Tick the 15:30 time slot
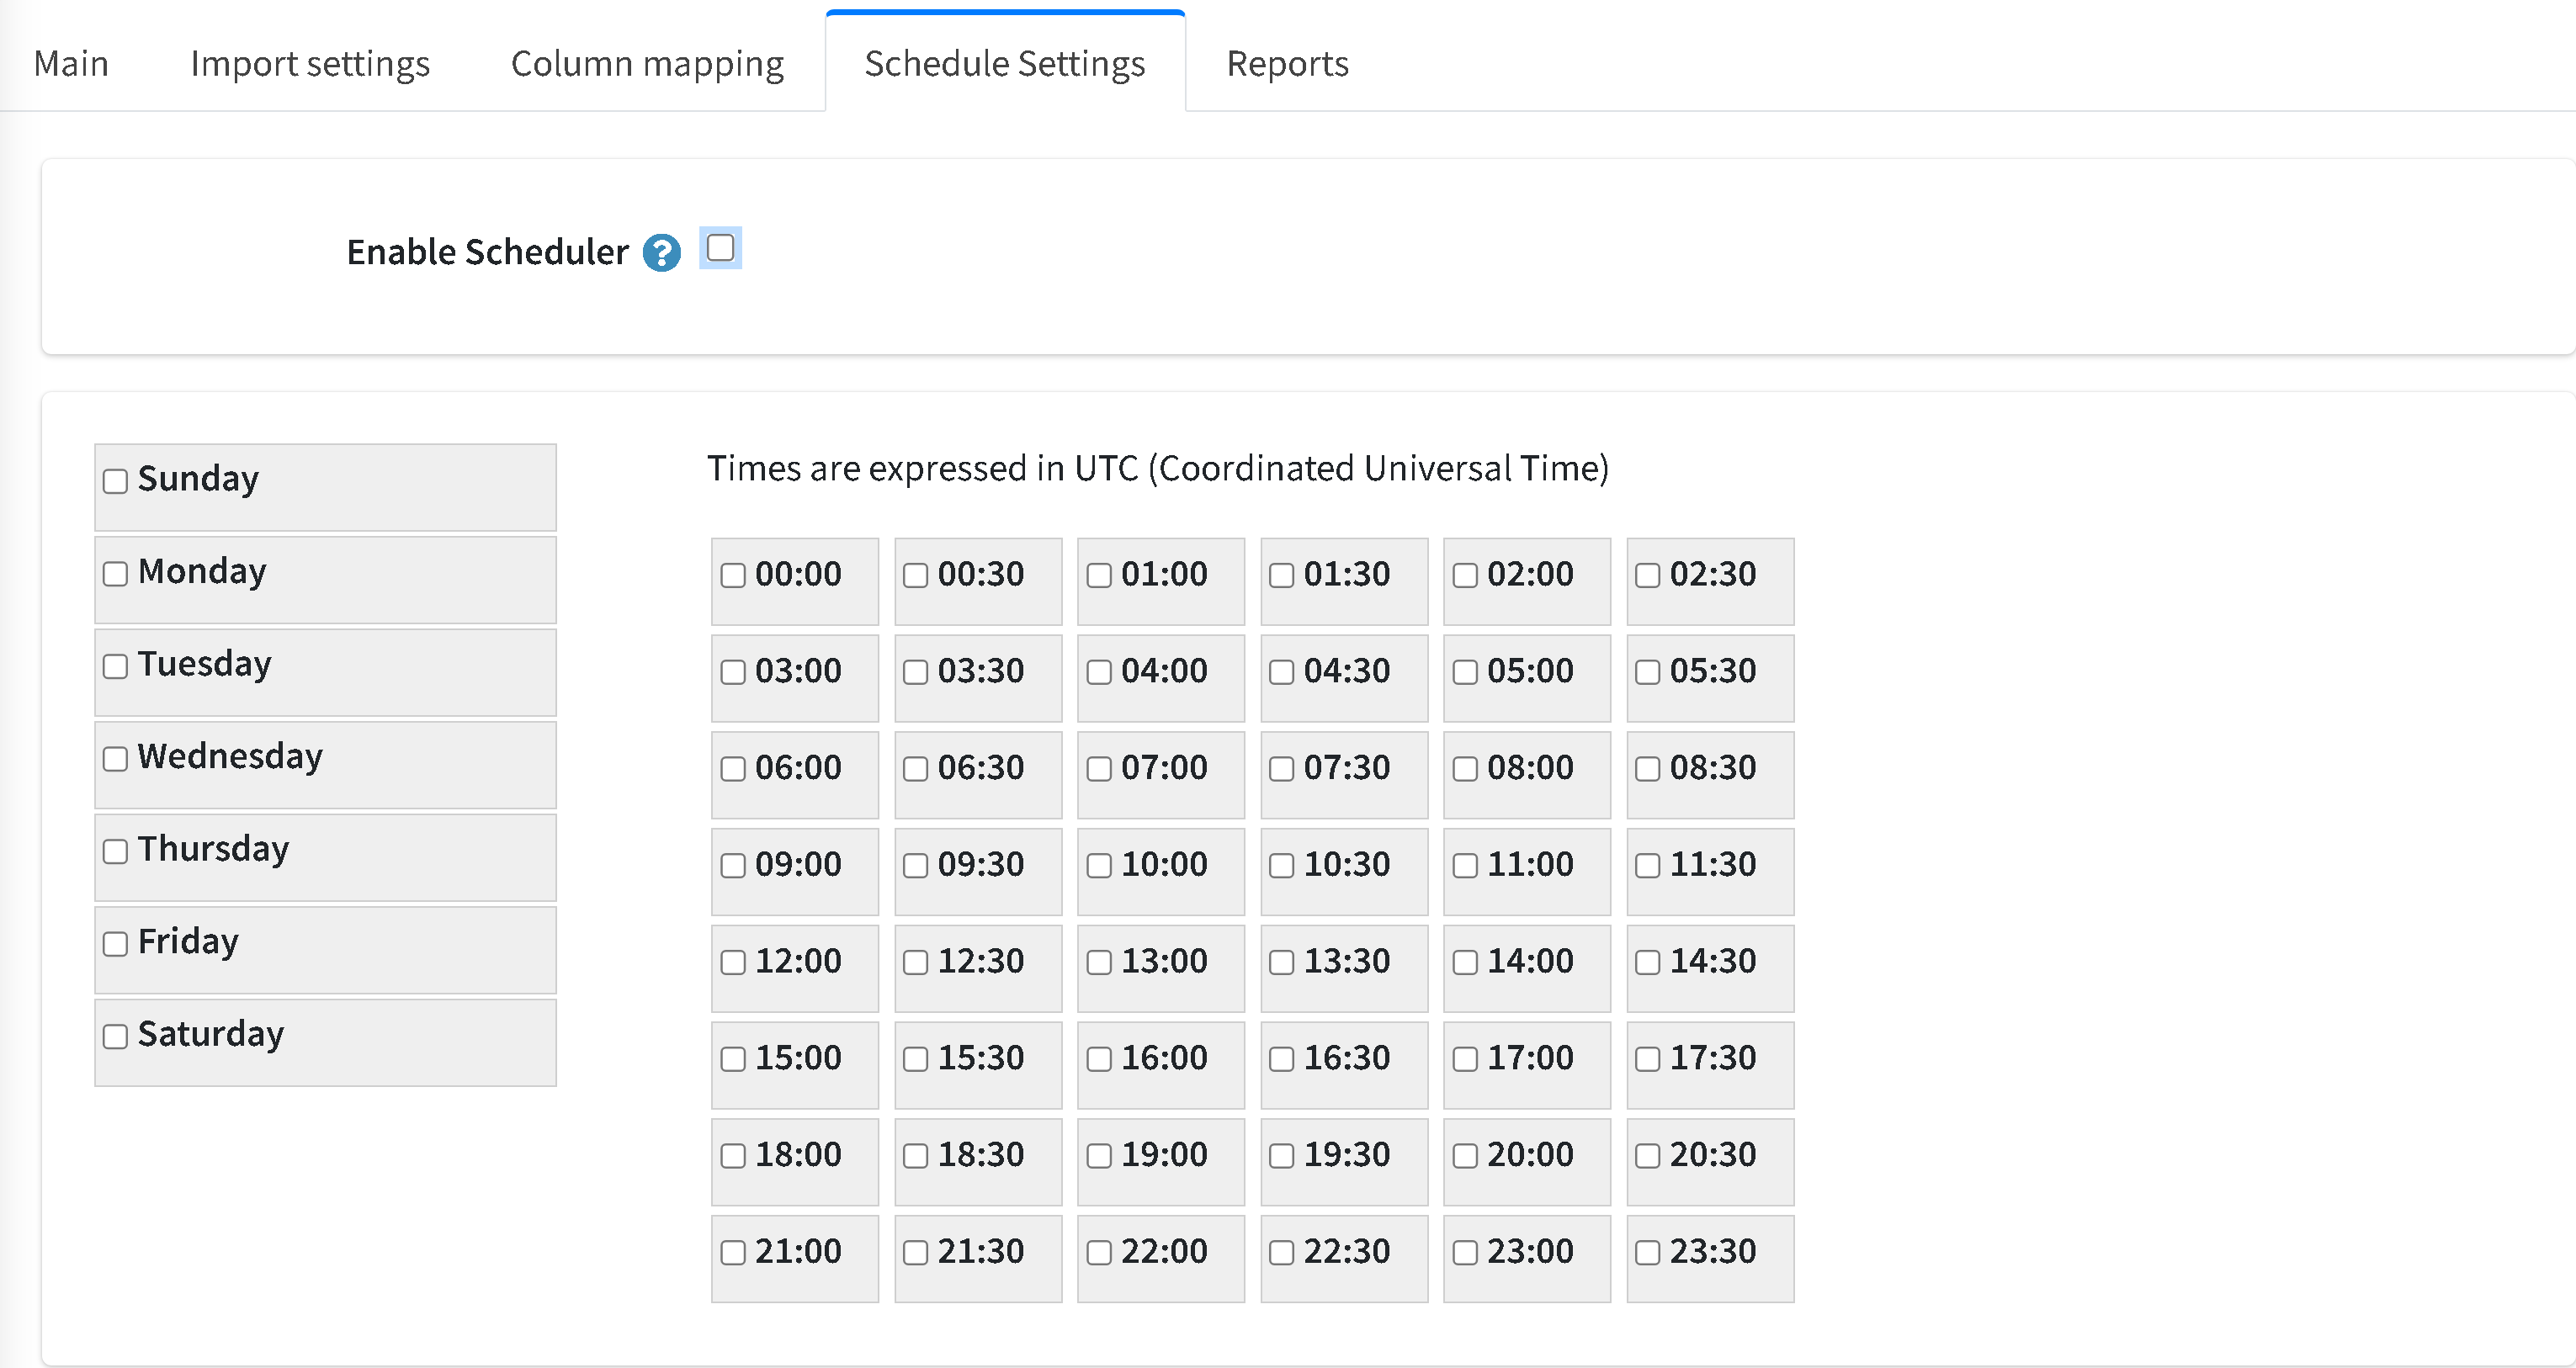2576x1368 pixels. click(x=916, y=1060)
